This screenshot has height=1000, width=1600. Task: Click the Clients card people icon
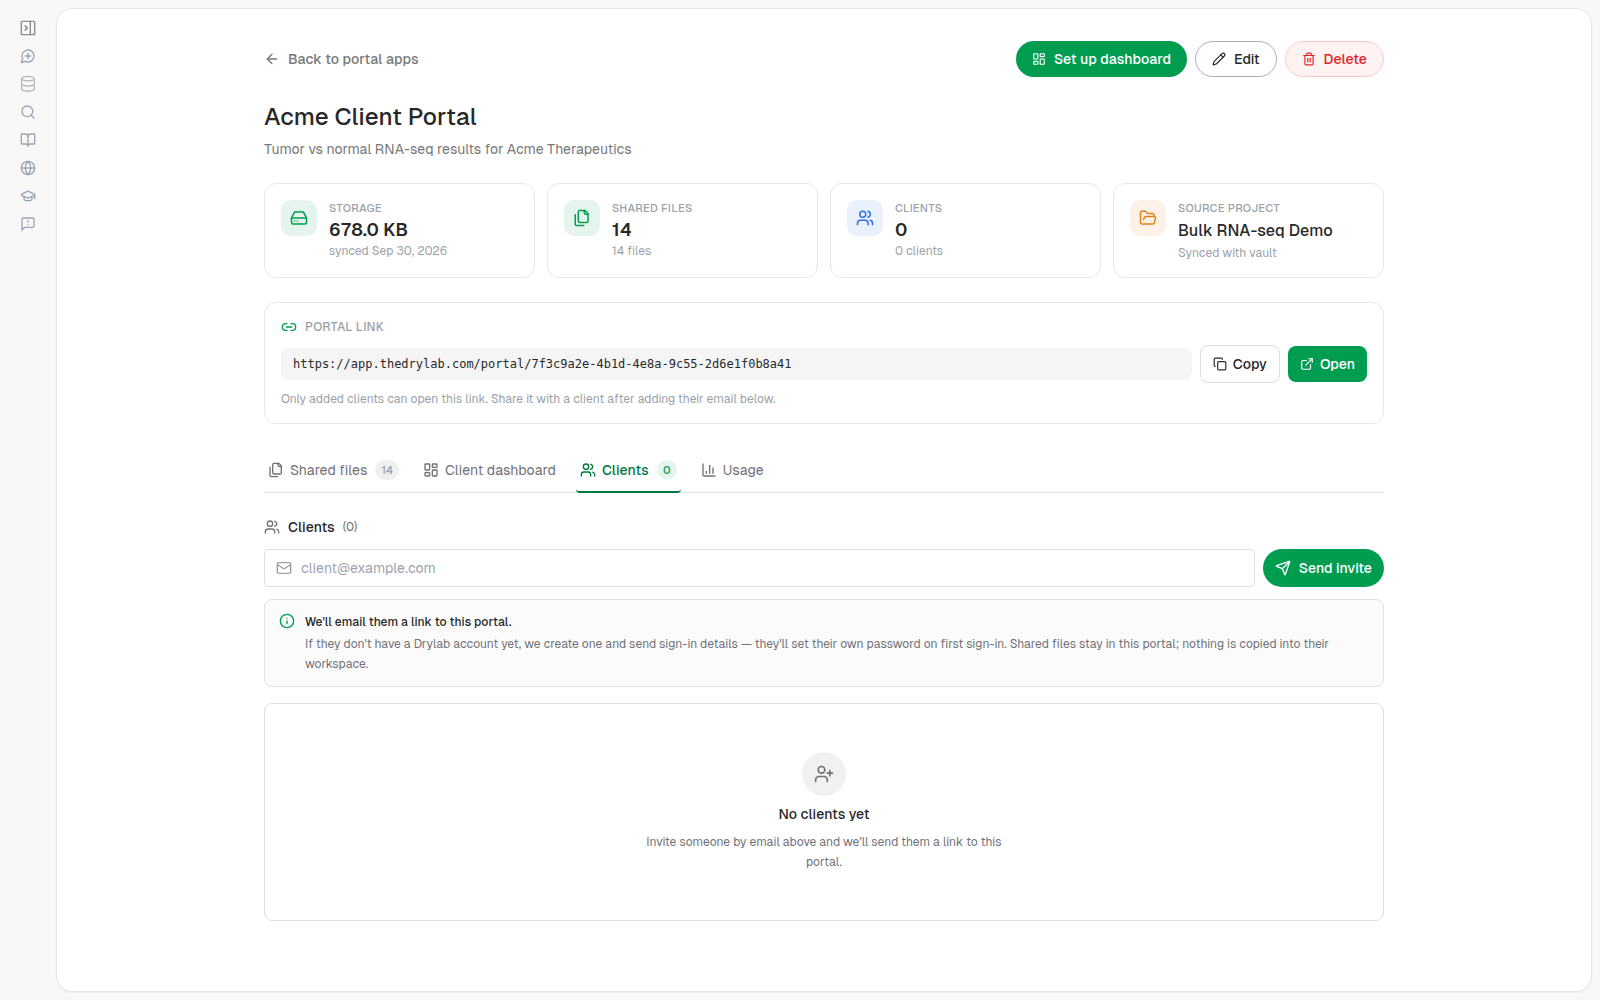[x=865, y=218]
